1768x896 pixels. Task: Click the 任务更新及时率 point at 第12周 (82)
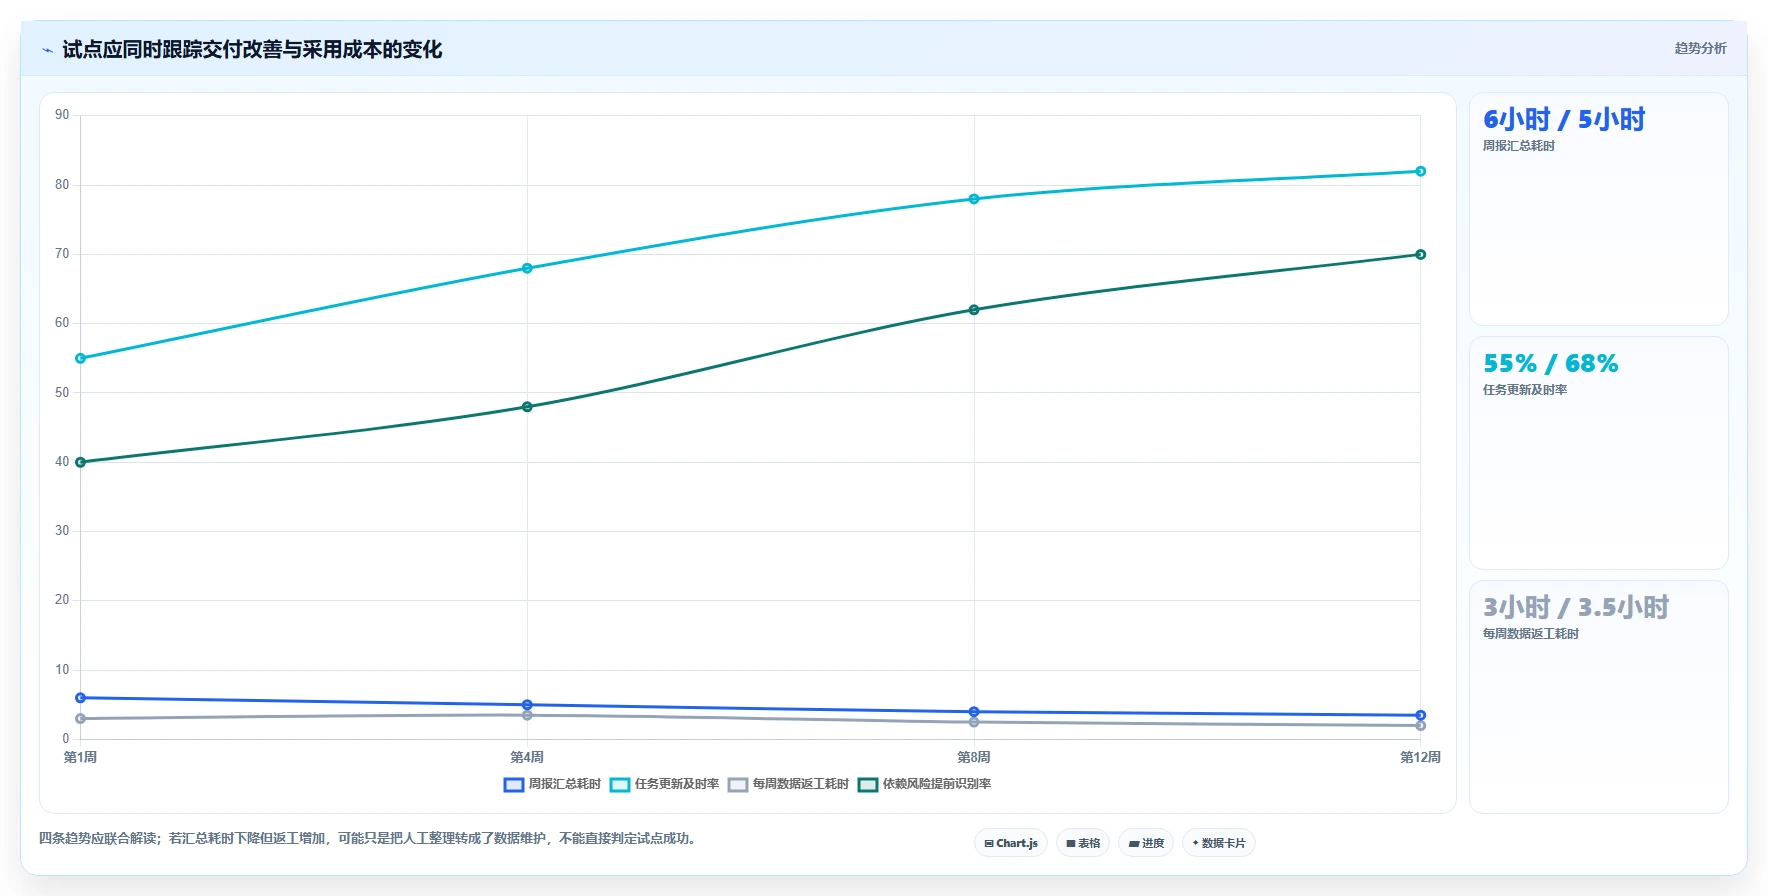pos(1420,171)
